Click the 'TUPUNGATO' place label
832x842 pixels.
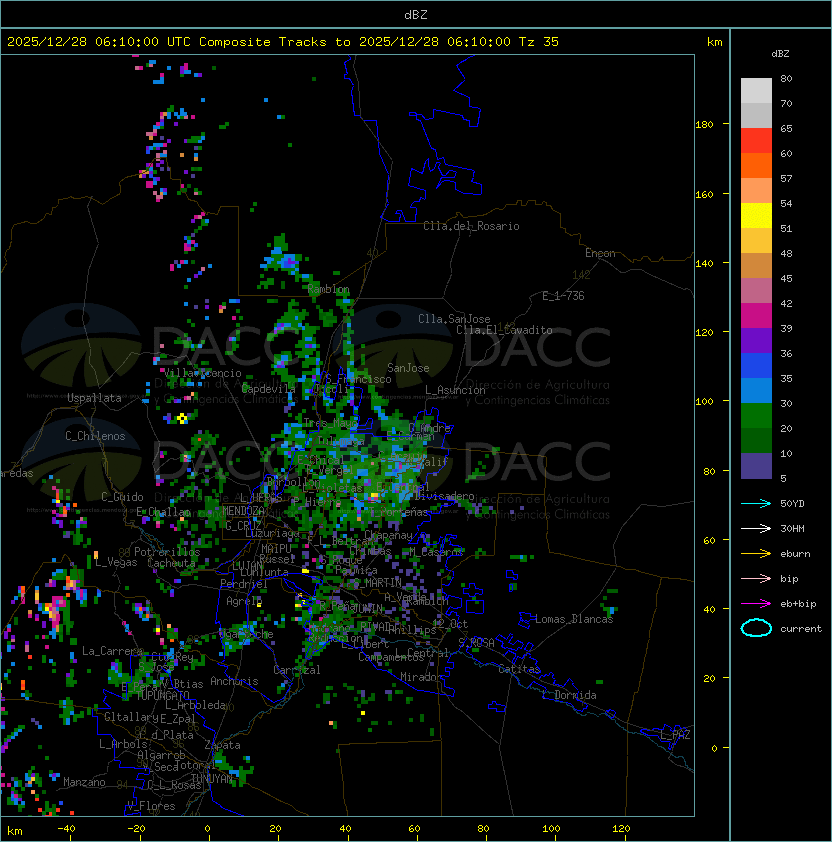pos(163,695)
